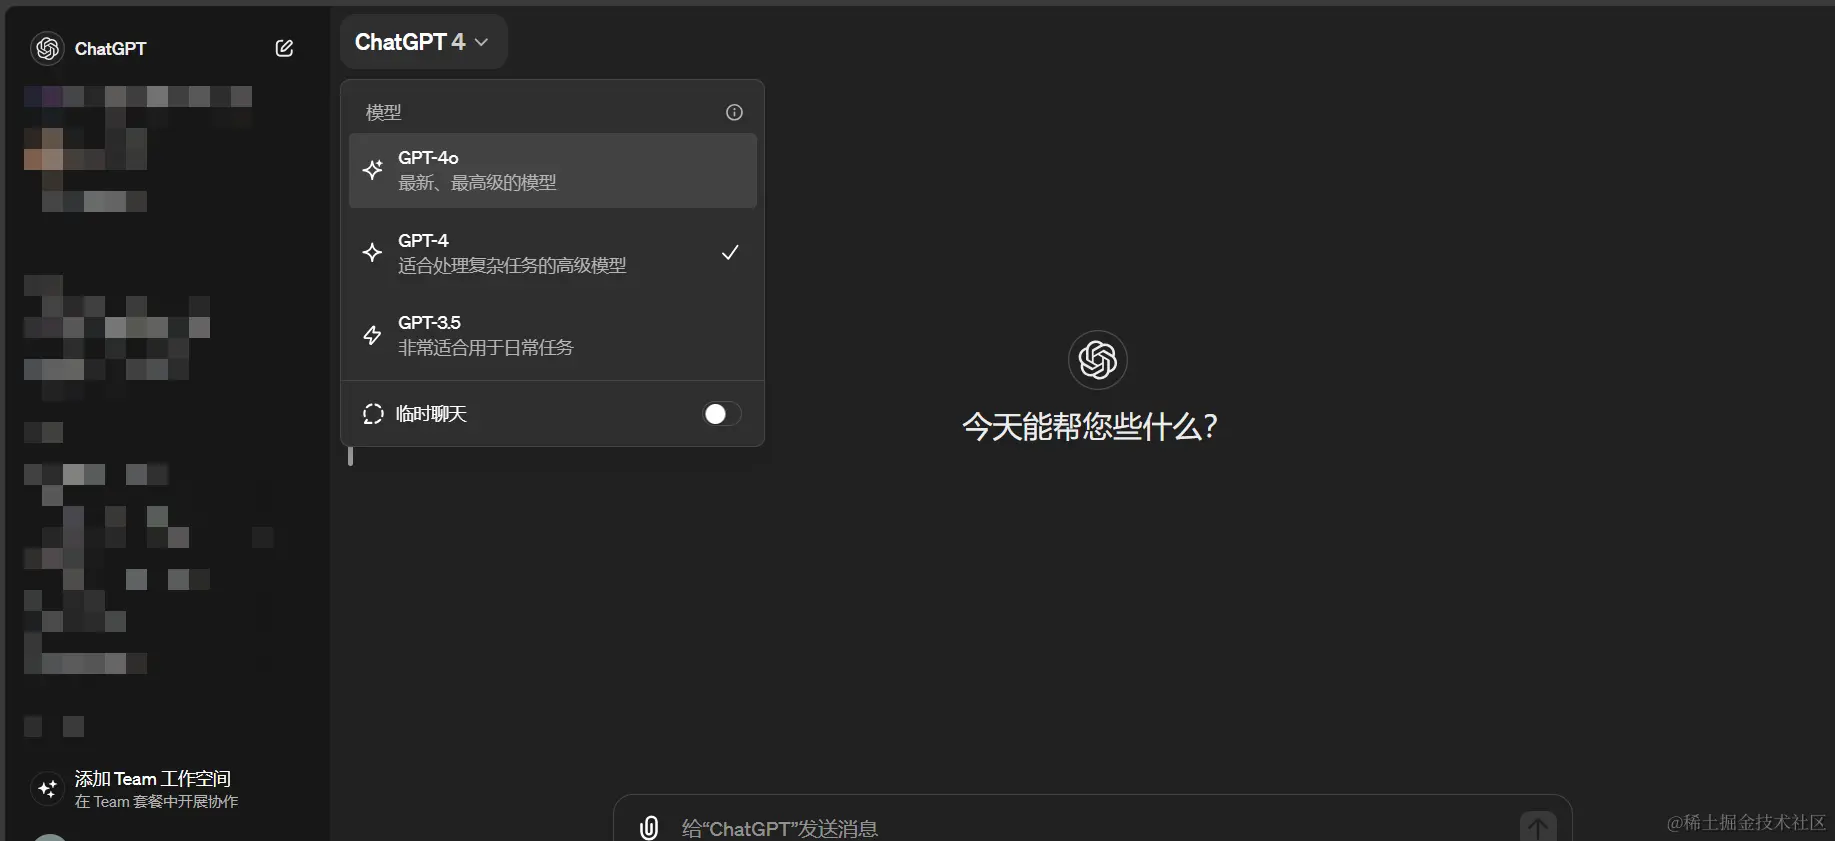Viewport: 1835px width, 841px height.
Task: Click the sparkle icon next to GPT-4
Action: pos(372,252)
